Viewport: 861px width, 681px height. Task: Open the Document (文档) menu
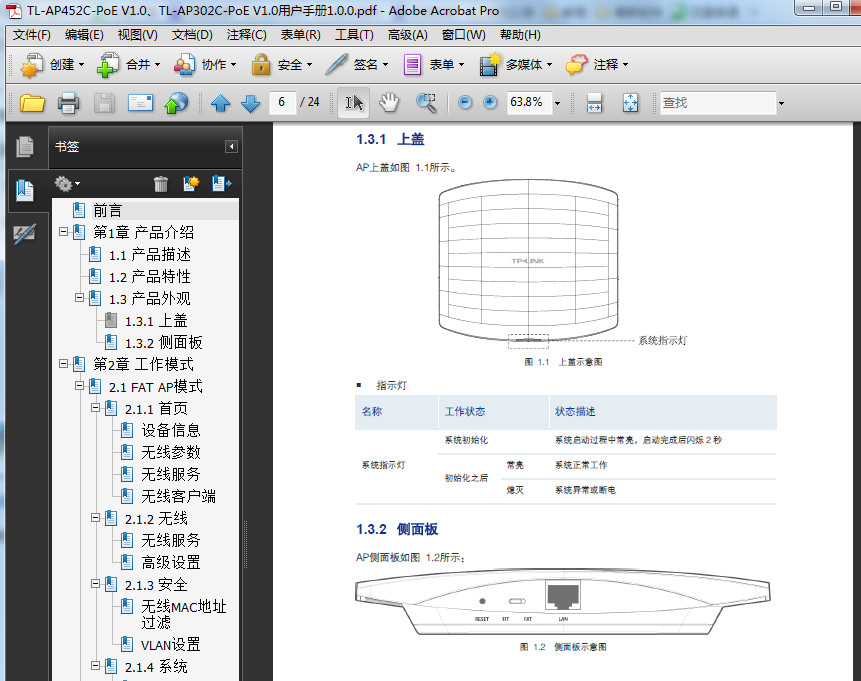192,35
